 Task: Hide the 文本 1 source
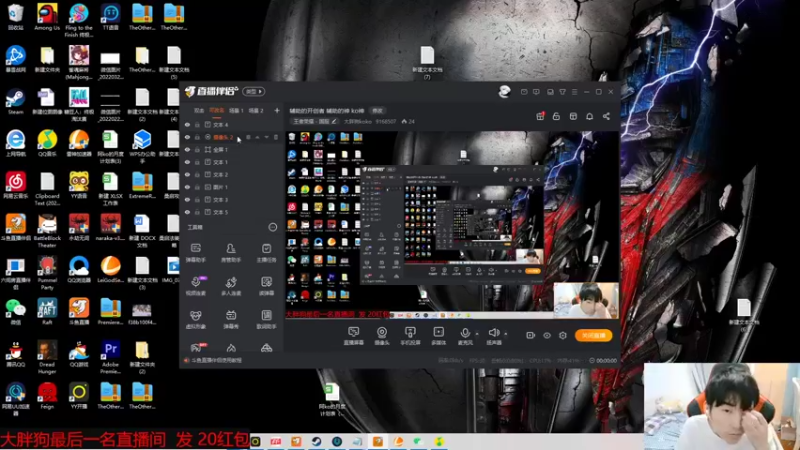coord(187,162)
